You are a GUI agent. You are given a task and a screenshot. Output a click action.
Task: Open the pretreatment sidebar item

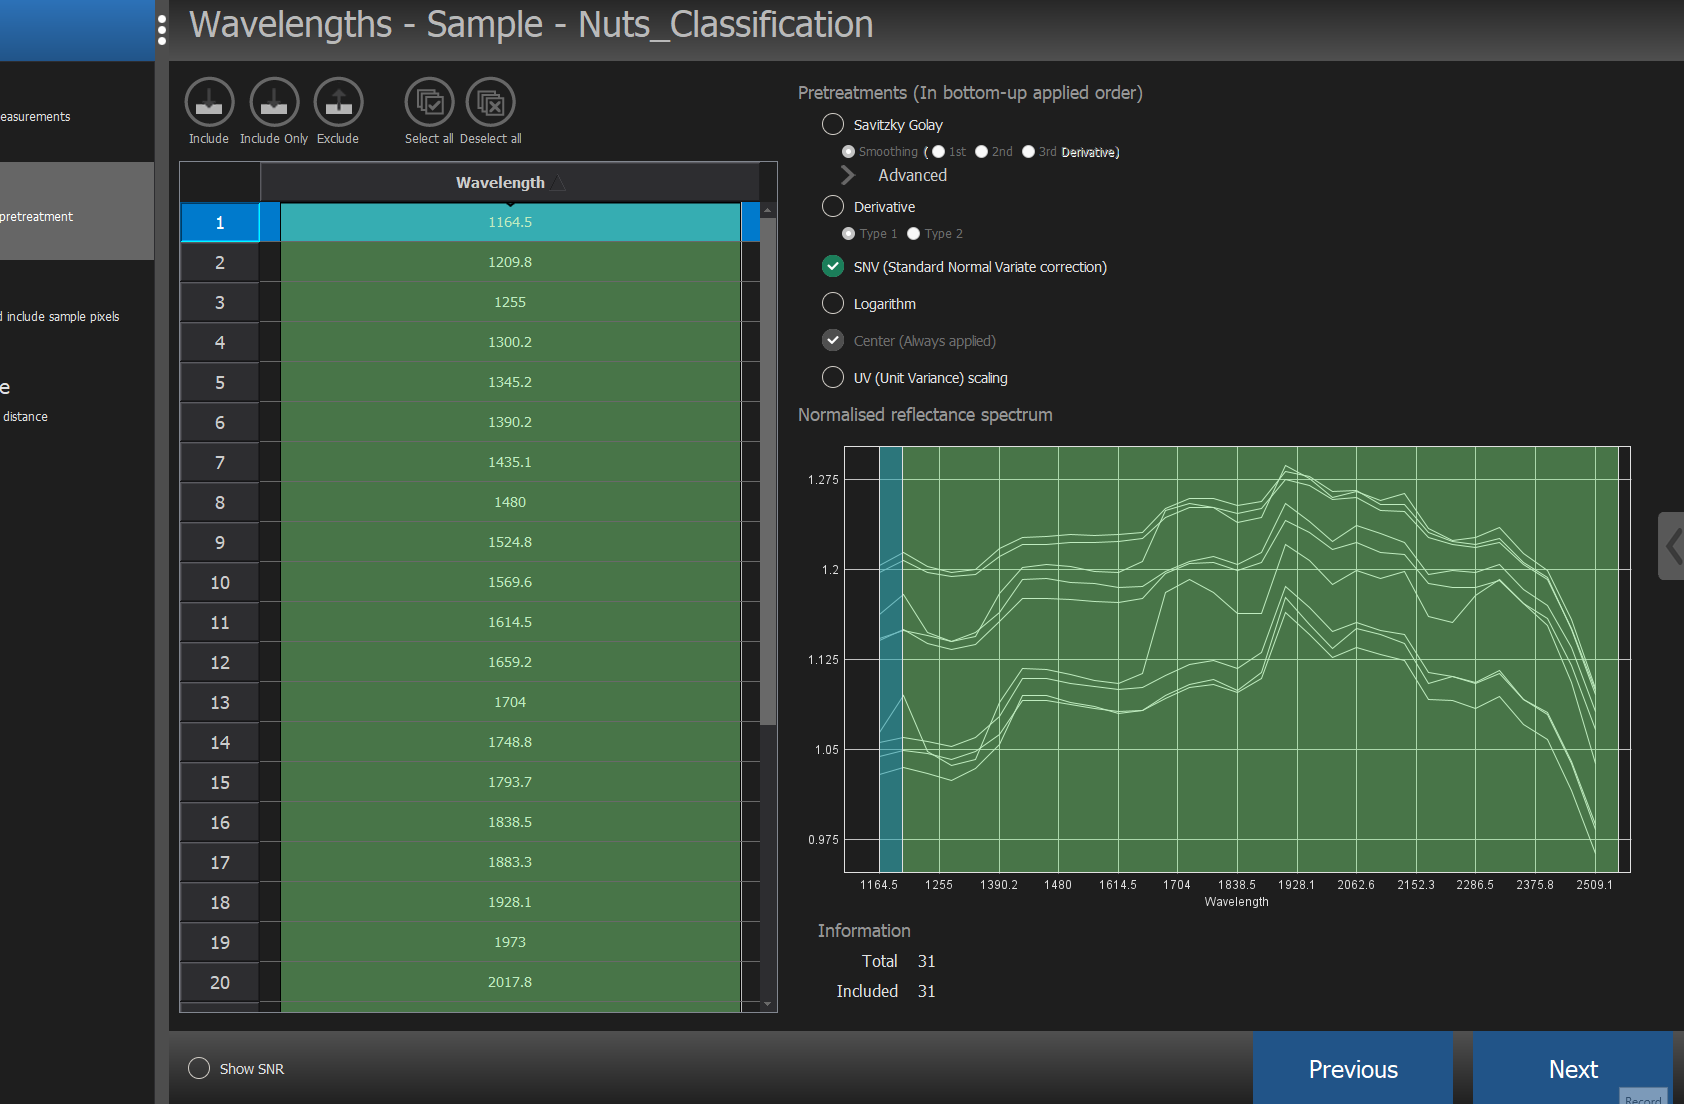[x=37, y=216]
